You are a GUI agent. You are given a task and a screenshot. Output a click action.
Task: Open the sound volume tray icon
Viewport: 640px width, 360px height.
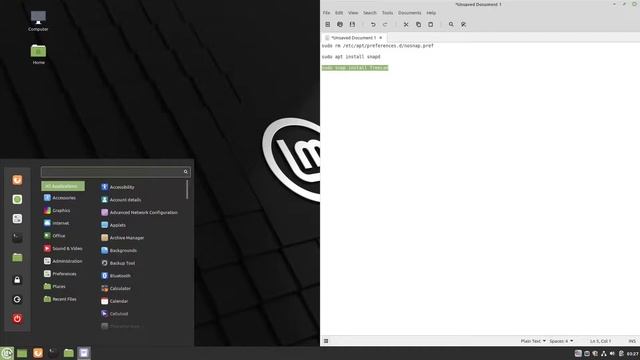tap(612, 353)
